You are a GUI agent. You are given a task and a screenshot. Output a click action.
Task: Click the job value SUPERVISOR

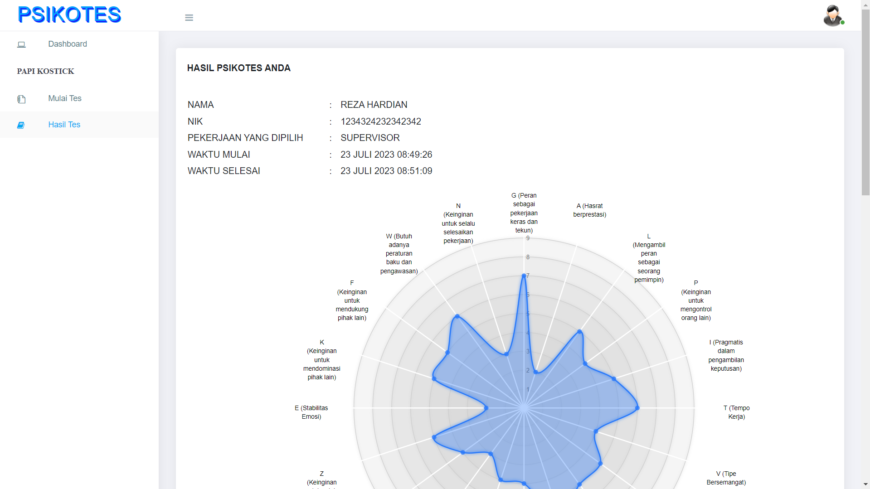click(370, 138)
